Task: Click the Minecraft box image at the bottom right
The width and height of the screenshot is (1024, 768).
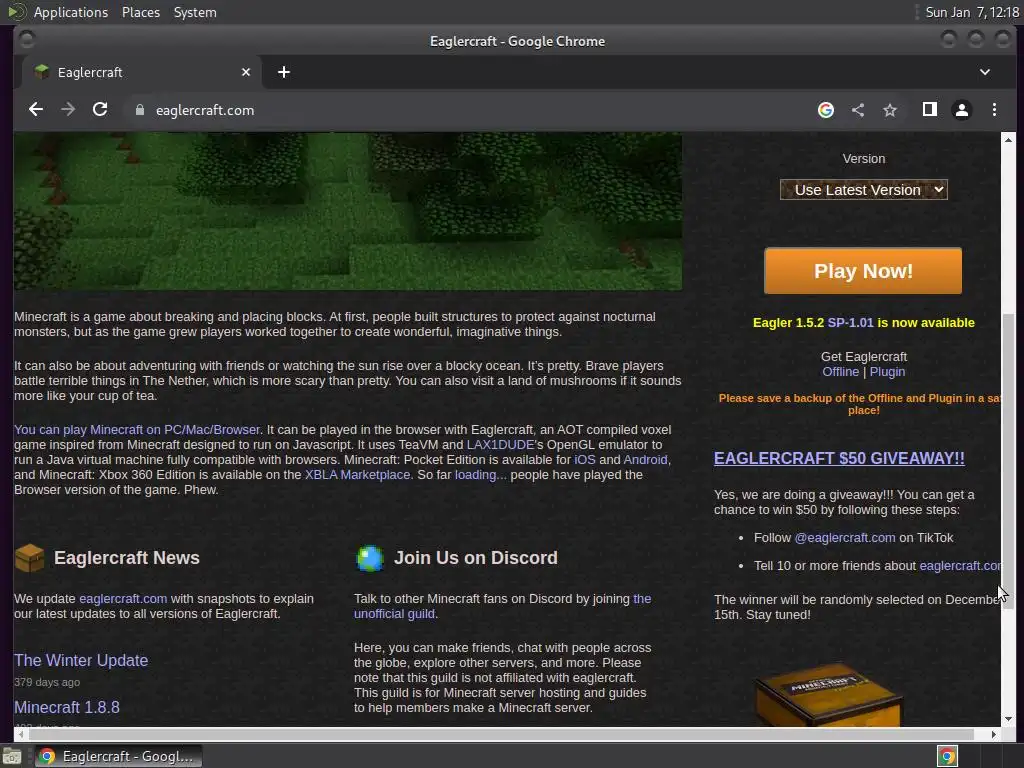Action: pyautogui.click(x=829, y=694)
